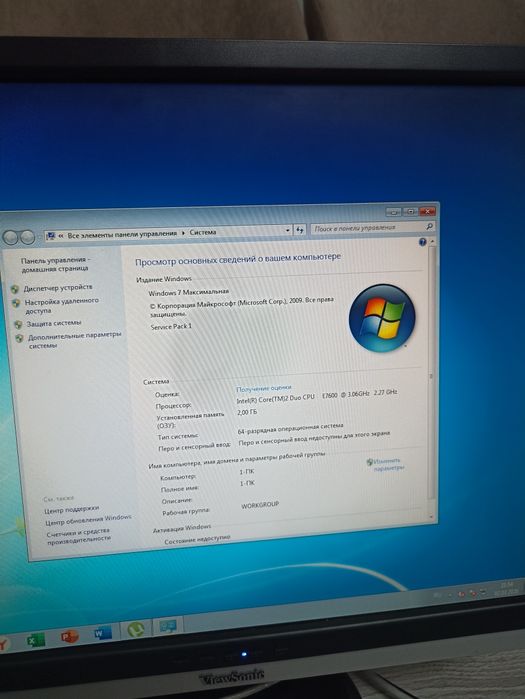Open 'Центр обновления Windows' link
This screenshot has width=525, height=699.
click(x=88, y=520)
